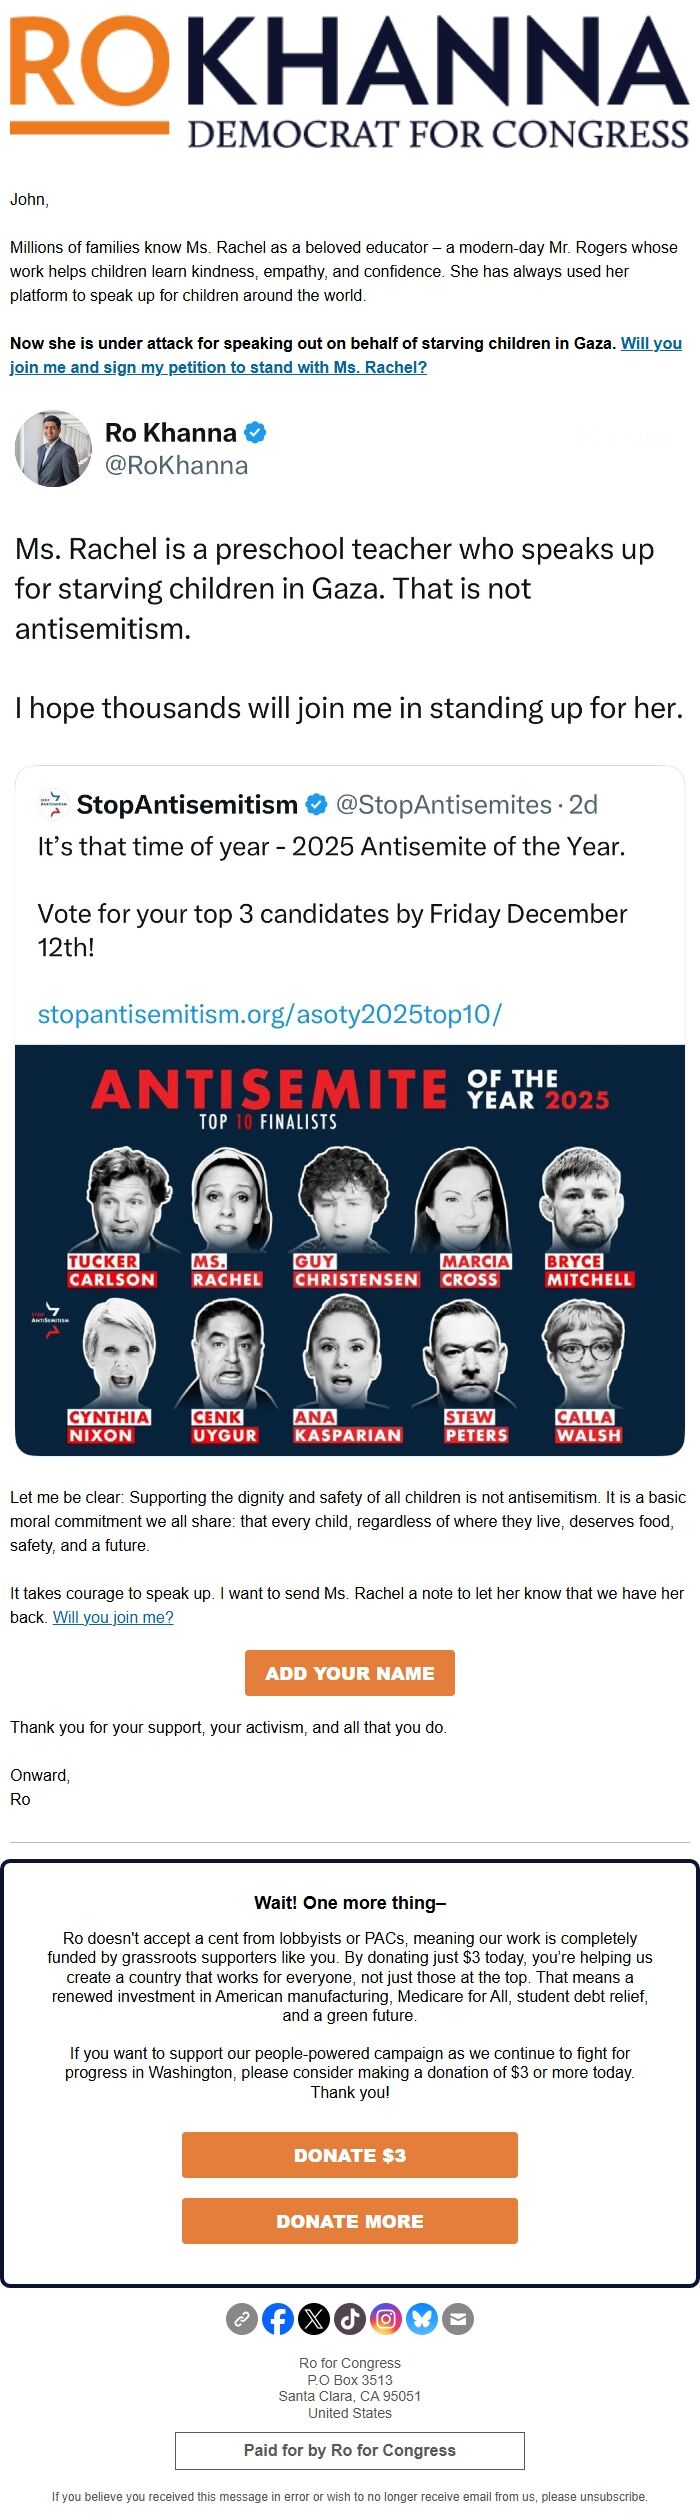Screen dimensions: 700x2520
Task: Click the "Will you join me?" link
Action: coord(113,1617)
